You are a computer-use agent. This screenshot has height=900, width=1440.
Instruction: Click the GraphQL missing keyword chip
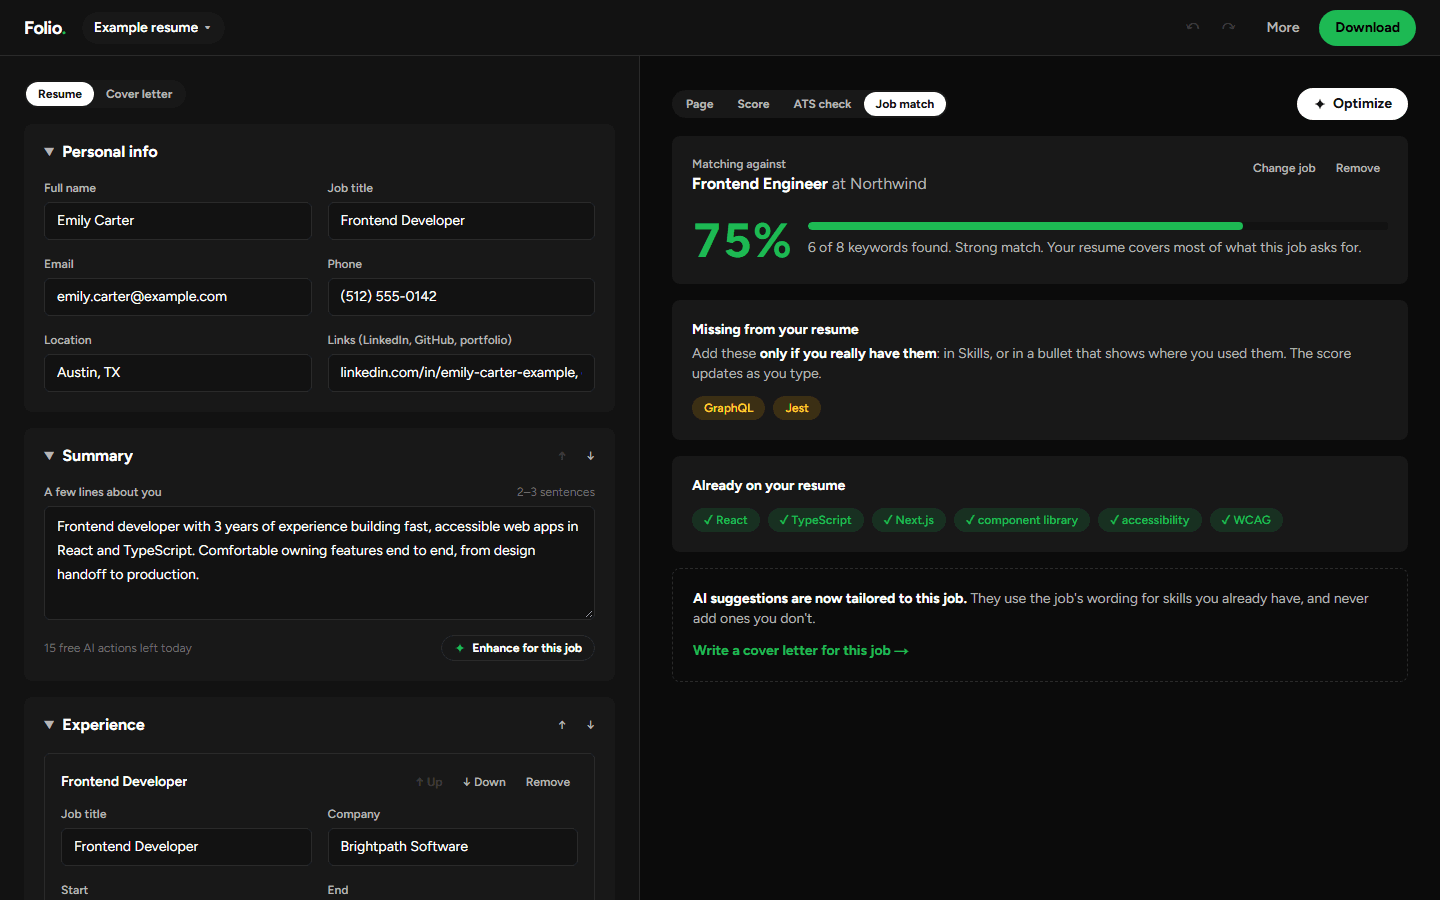pyautogui.click(x=728, y=408)
